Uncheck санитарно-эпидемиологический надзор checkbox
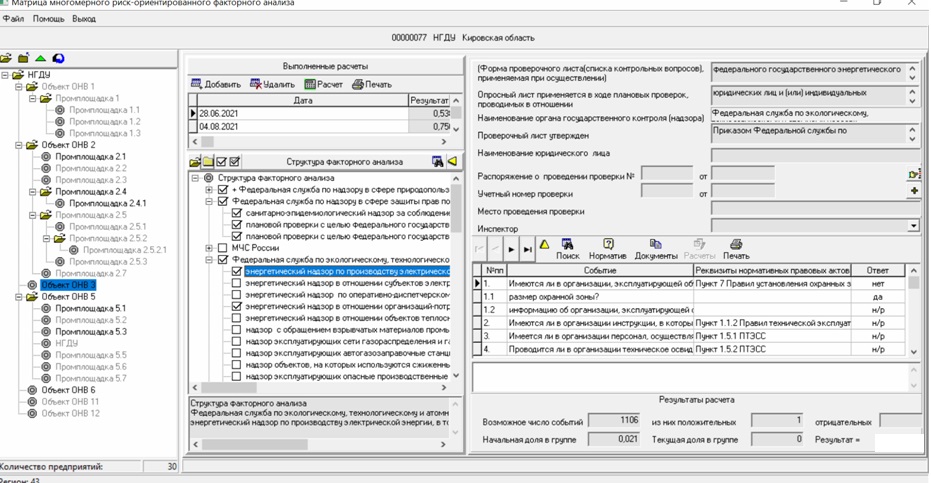The image size is (931, 483). pos(237,213)
